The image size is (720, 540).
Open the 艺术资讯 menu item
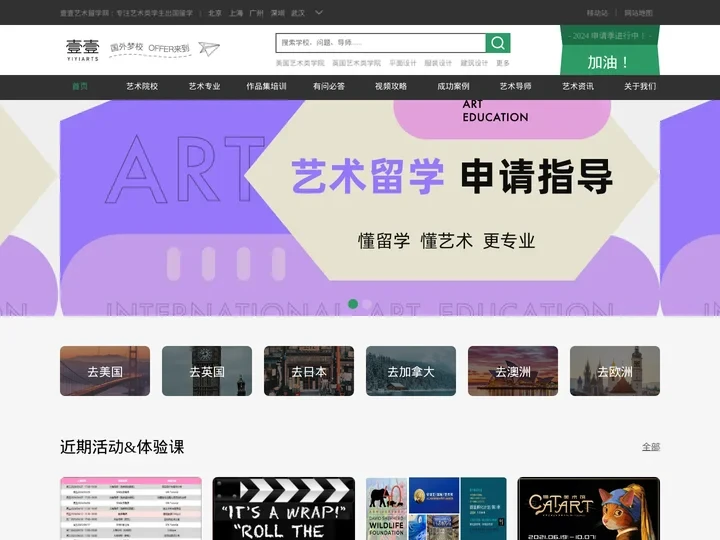click(578, 86)
